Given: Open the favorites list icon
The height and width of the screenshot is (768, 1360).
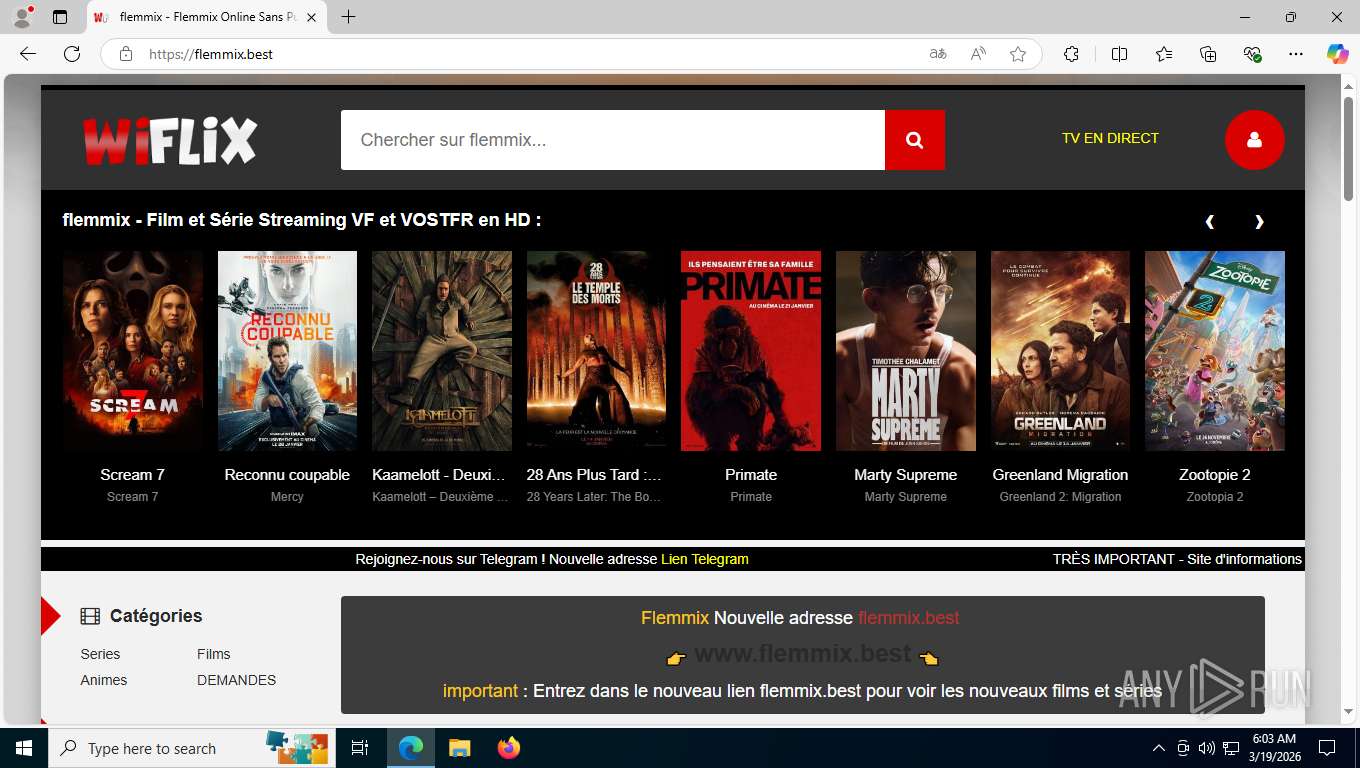Looking at the screenshot, I should click(x=1164, y=54).
